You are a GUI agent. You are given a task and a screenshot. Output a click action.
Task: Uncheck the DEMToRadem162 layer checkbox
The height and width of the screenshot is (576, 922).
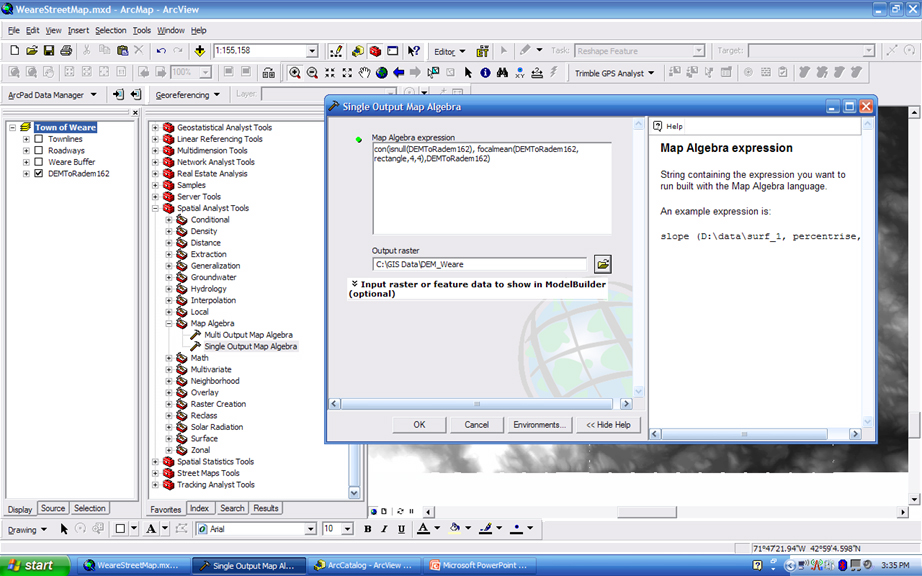point(39,173)
